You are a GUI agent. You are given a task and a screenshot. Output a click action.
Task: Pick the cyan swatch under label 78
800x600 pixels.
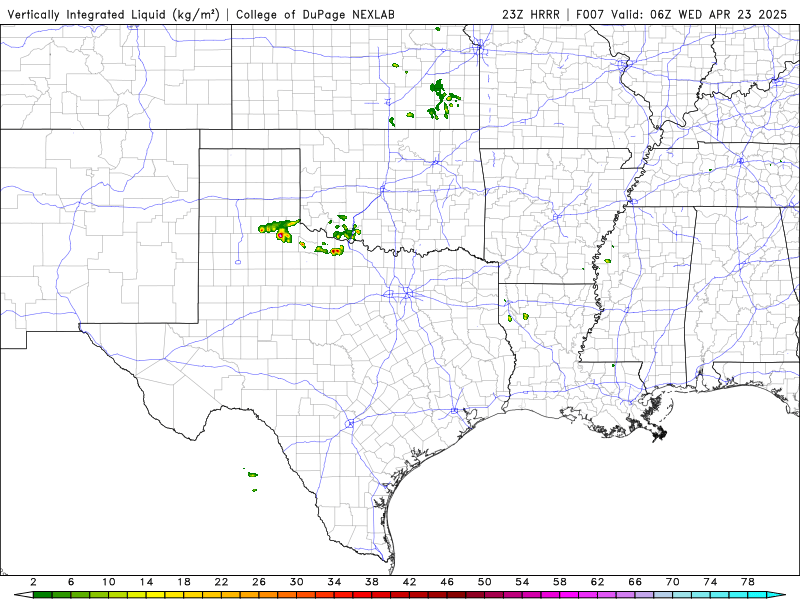tap(758, 595)
